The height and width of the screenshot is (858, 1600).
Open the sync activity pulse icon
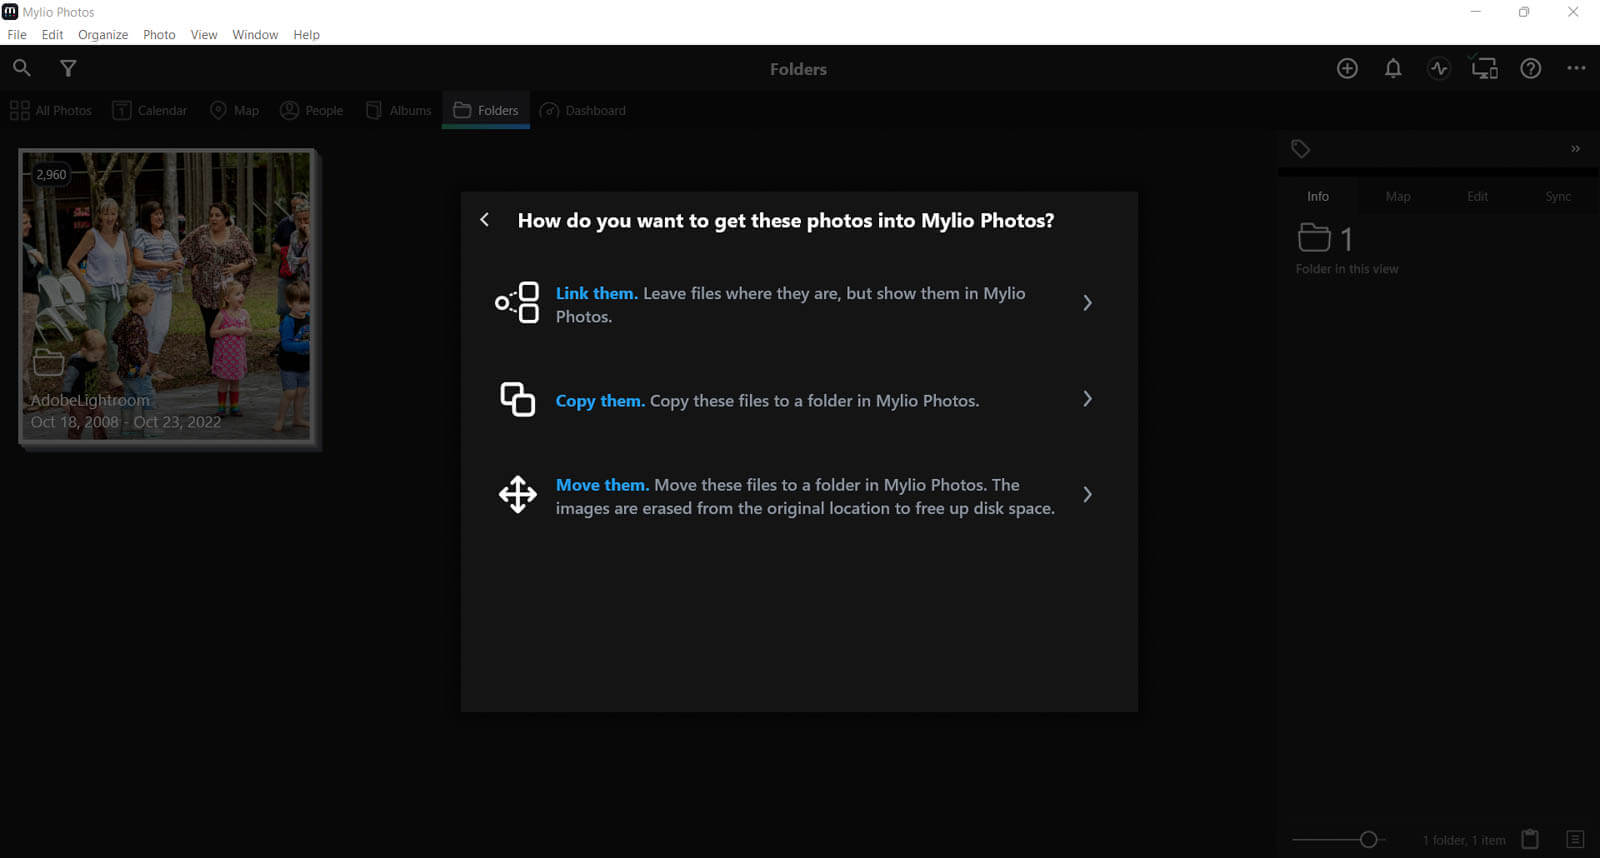[1438, 68]
